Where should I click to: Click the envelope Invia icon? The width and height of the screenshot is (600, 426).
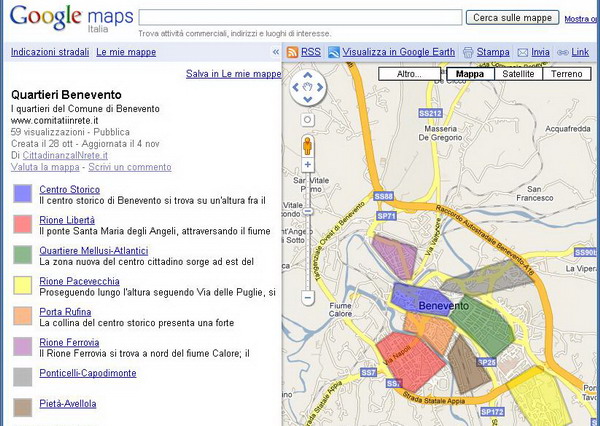click(x=523, y=52)
